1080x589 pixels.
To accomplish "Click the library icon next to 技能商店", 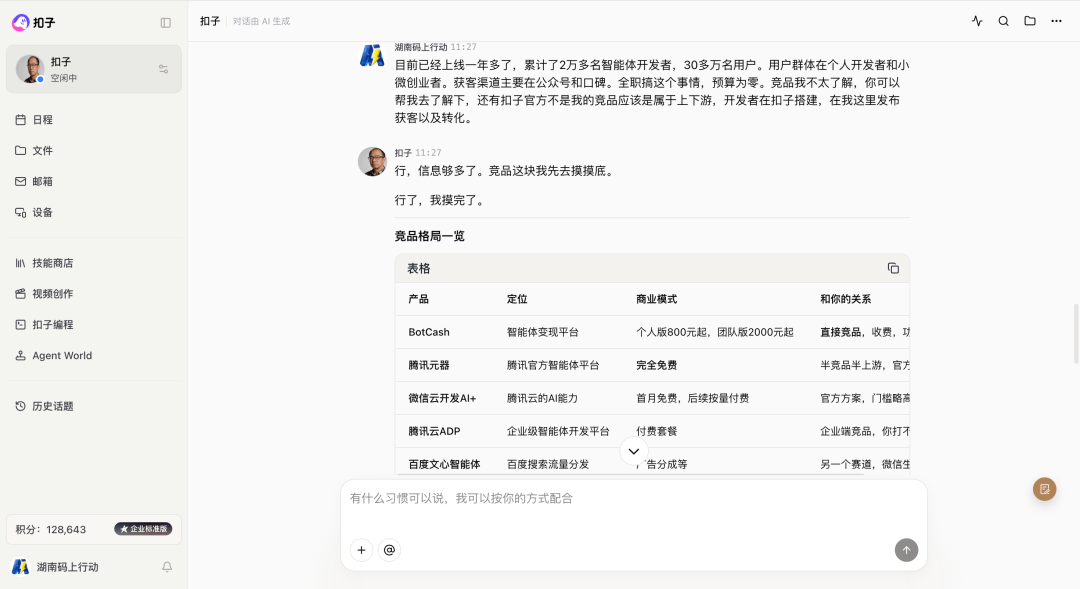I will pyautogui.click(x=21, y=263).
